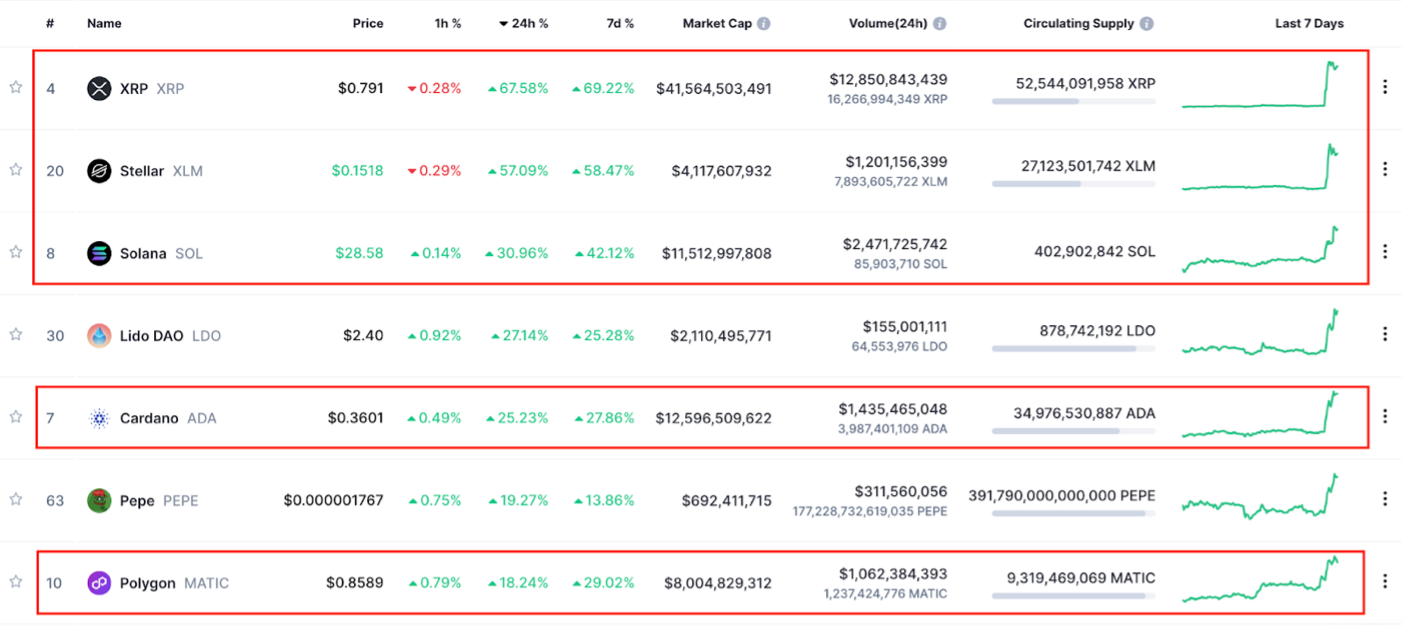The width and height of the screenshot is (1405, 629).
Task: Open the Pepe PEPE coin page link
Action: pyautogui.click(x=159, y=500)
